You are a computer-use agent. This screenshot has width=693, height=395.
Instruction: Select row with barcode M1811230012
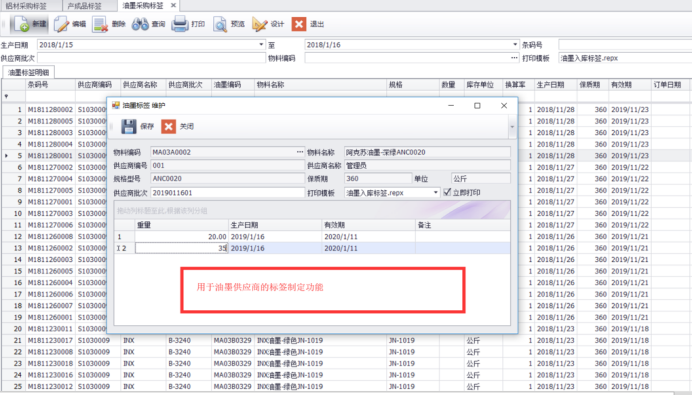(50, 386)
